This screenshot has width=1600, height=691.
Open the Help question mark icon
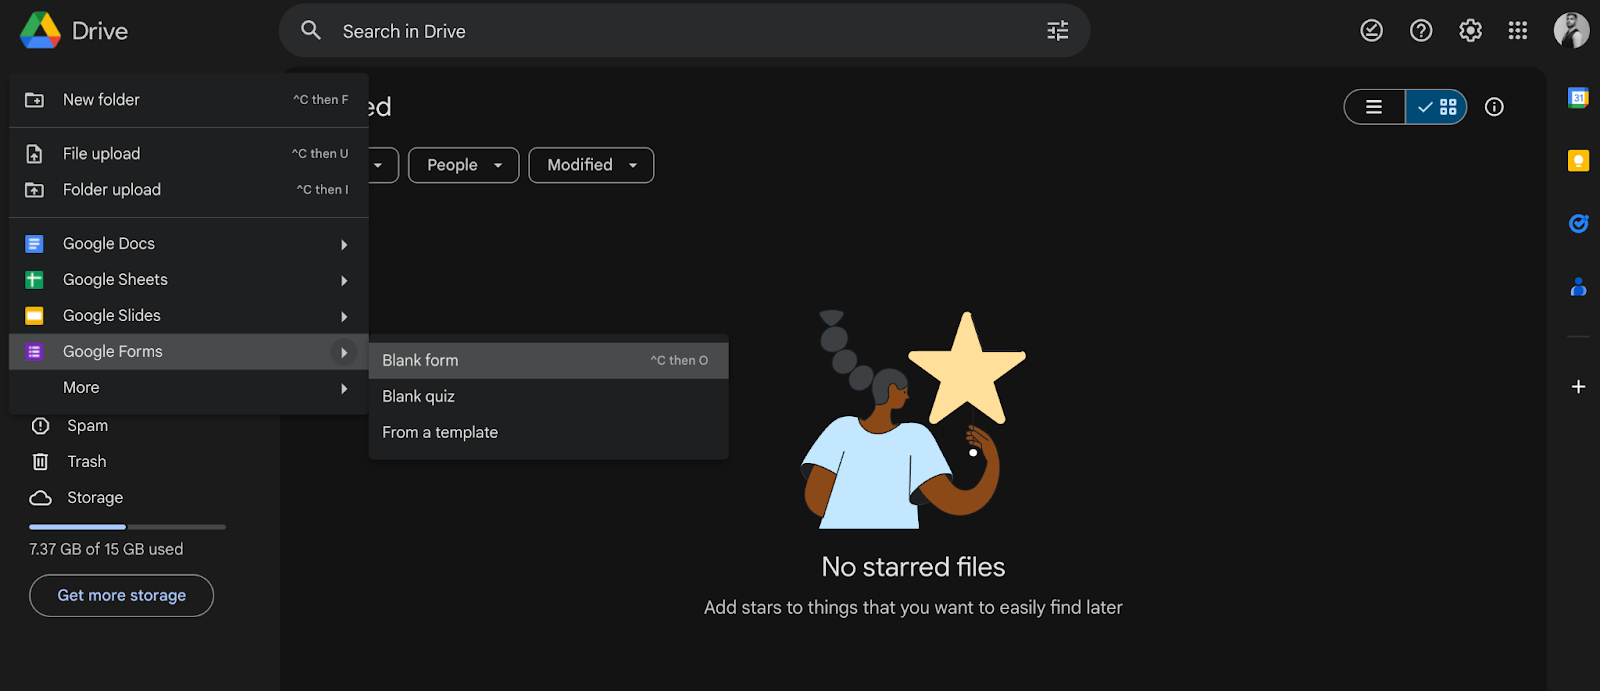pyautogui.click(x=1421, y=31)
